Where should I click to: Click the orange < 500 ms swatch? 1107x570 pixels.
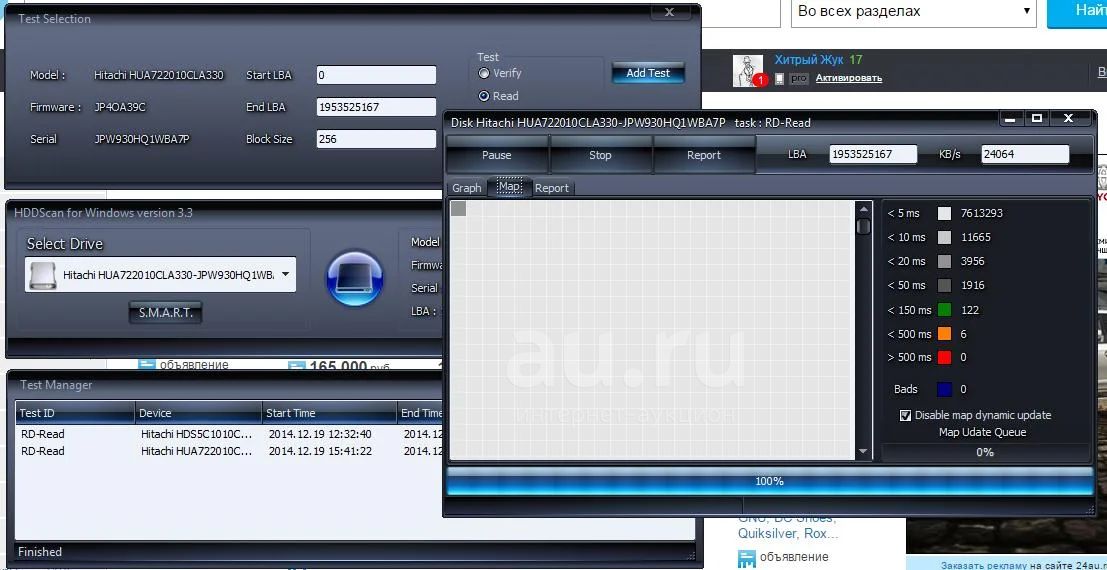pyautogui.click(x=944, y=333)
